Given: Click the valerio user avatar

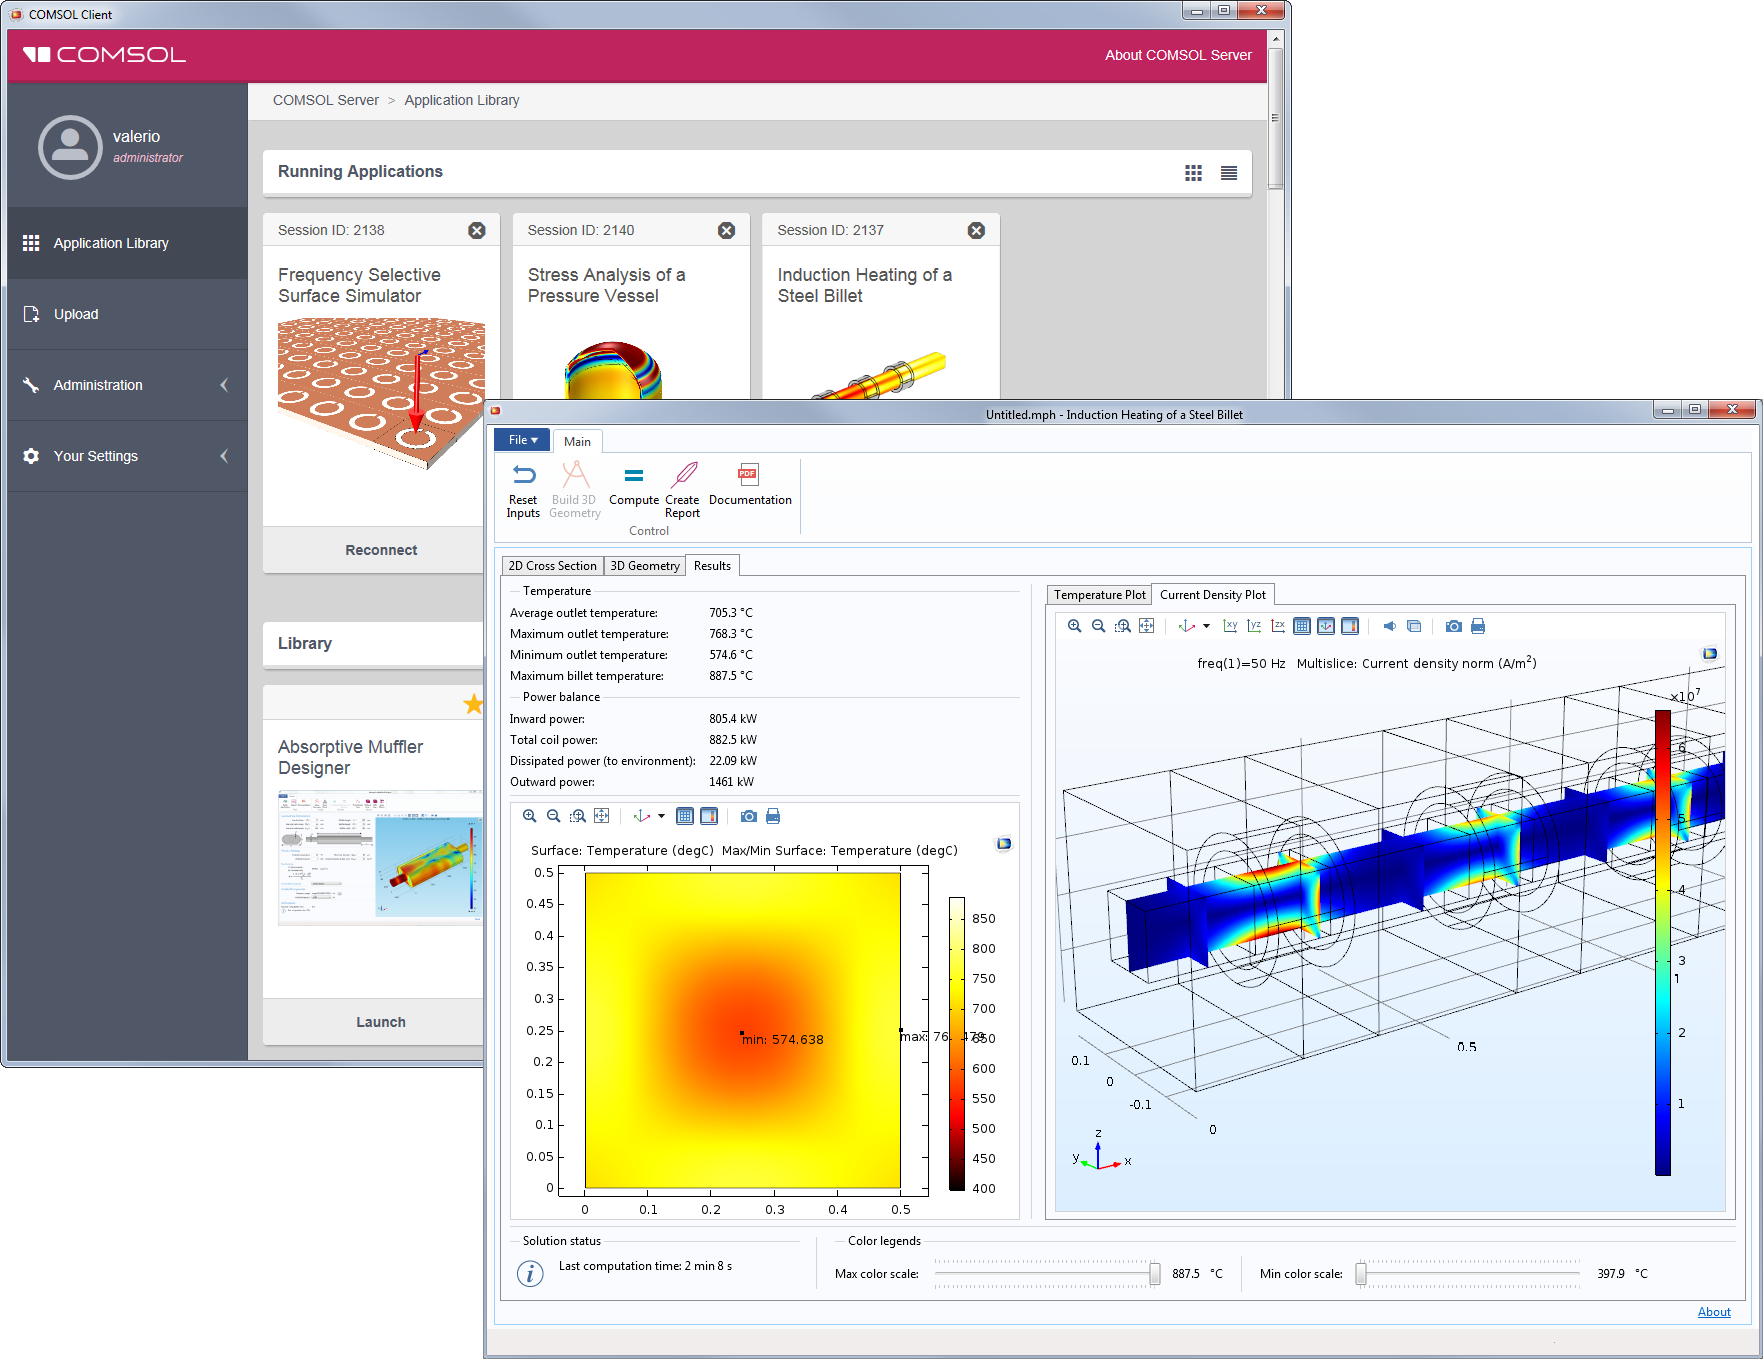Looking at the screenshot, I should [x=70, y=147].
